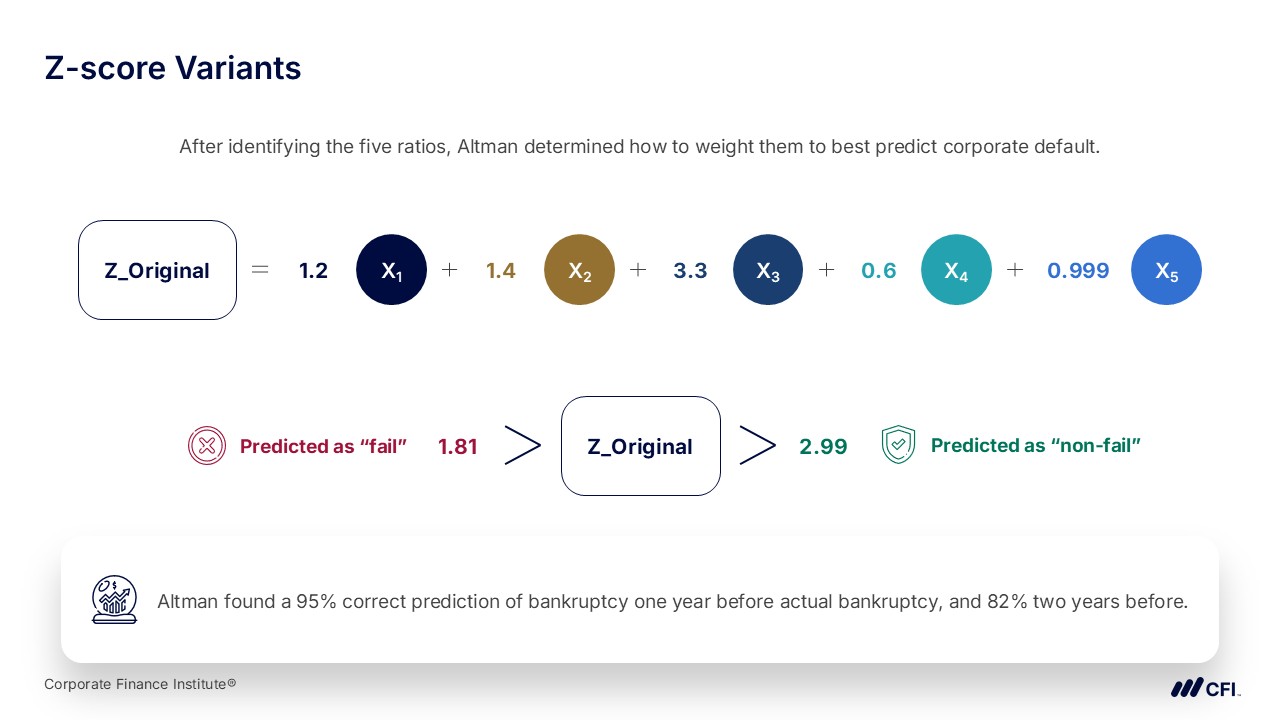Click the Corporate Finance Institute footer text
1280x720 pixels.
click(x=140, y=684)
